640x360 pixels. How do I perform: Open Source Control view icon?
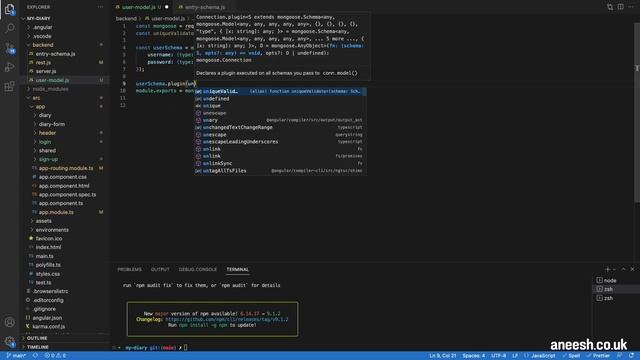[9, 48]
